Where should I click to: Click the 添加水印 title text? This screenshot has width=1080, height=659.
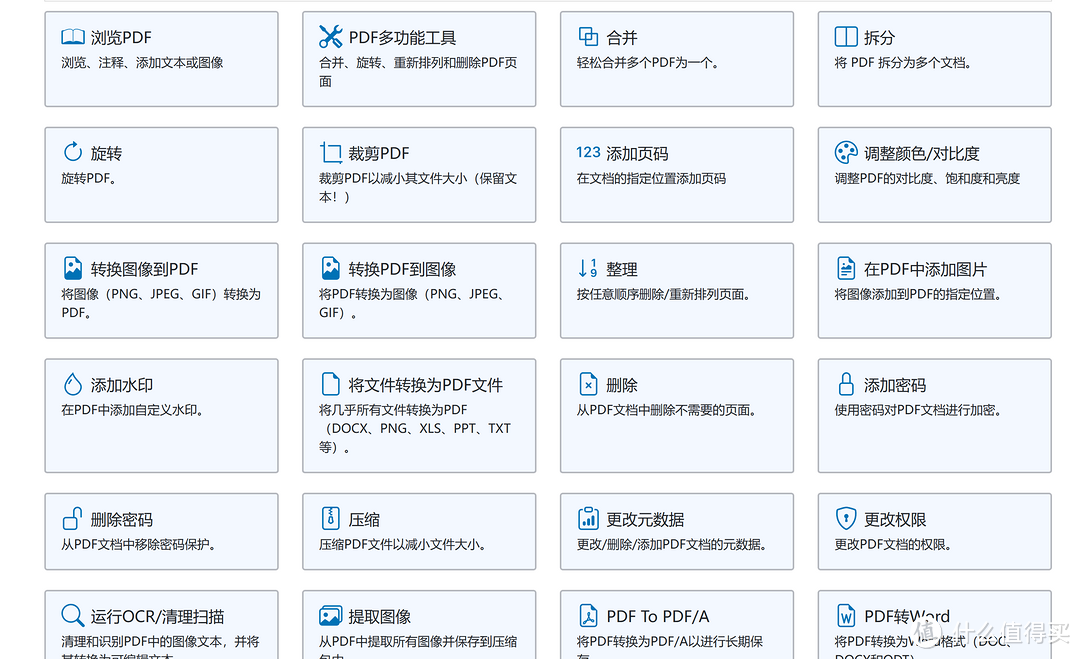pyautogui.click(x=122, y=384)
